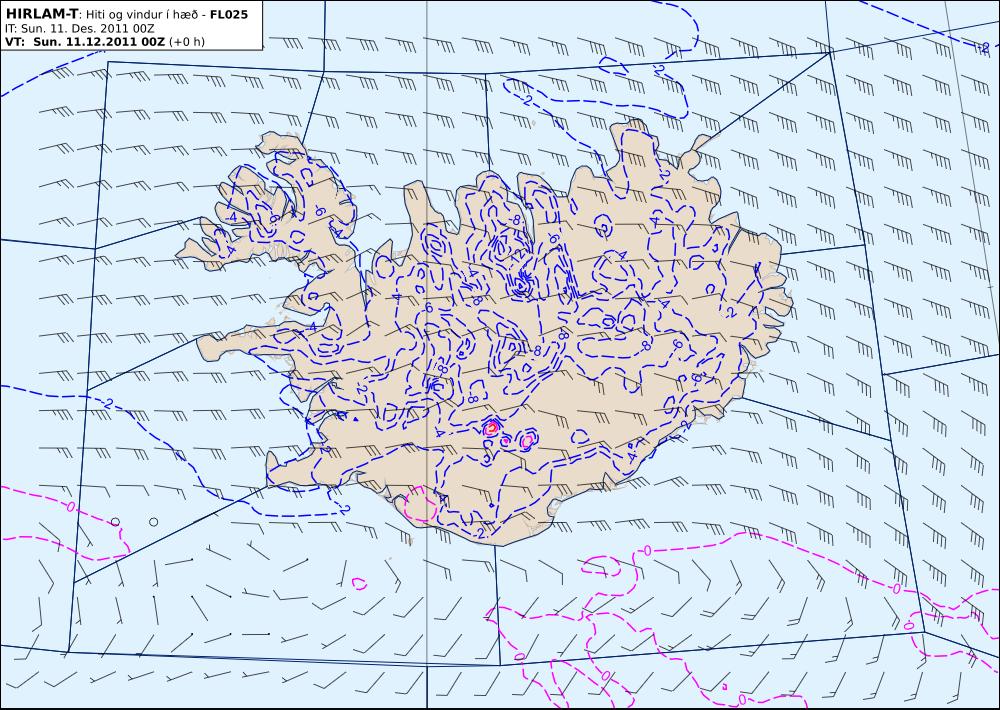Click the 'VT: Sun. 11.12.2011 00Z (+0 h)' line

tap(105, 42)
